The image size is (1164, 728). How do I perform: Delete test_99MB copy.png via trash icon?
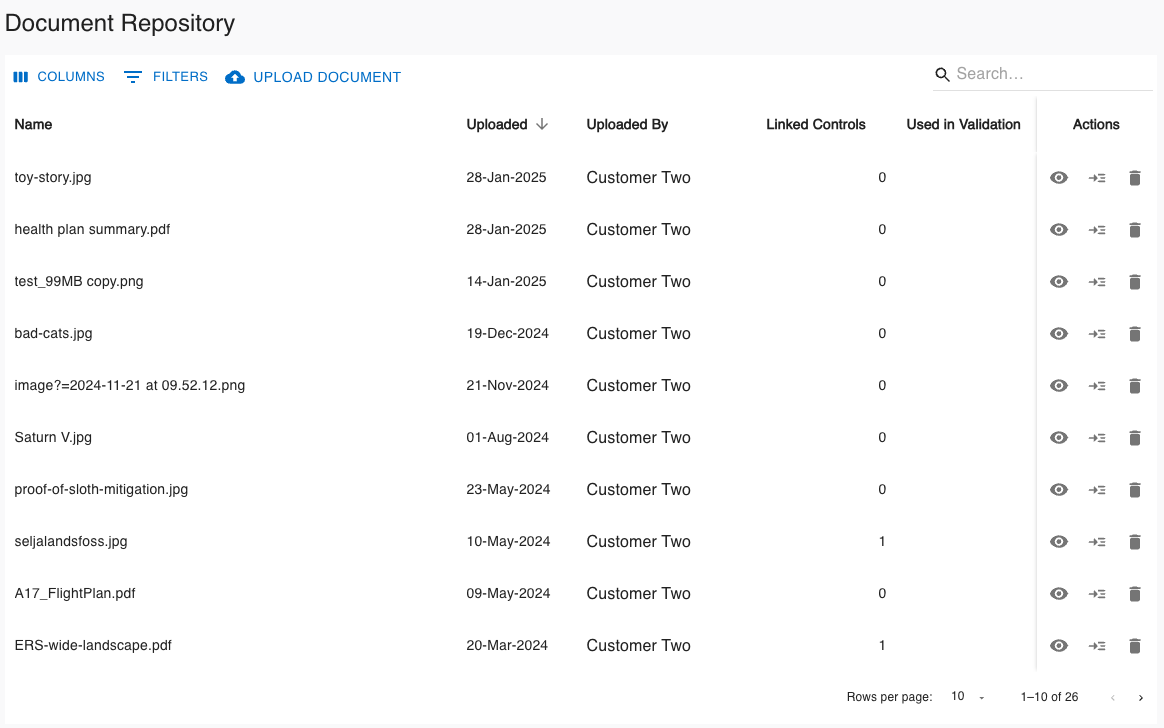tap(1134, 281)
